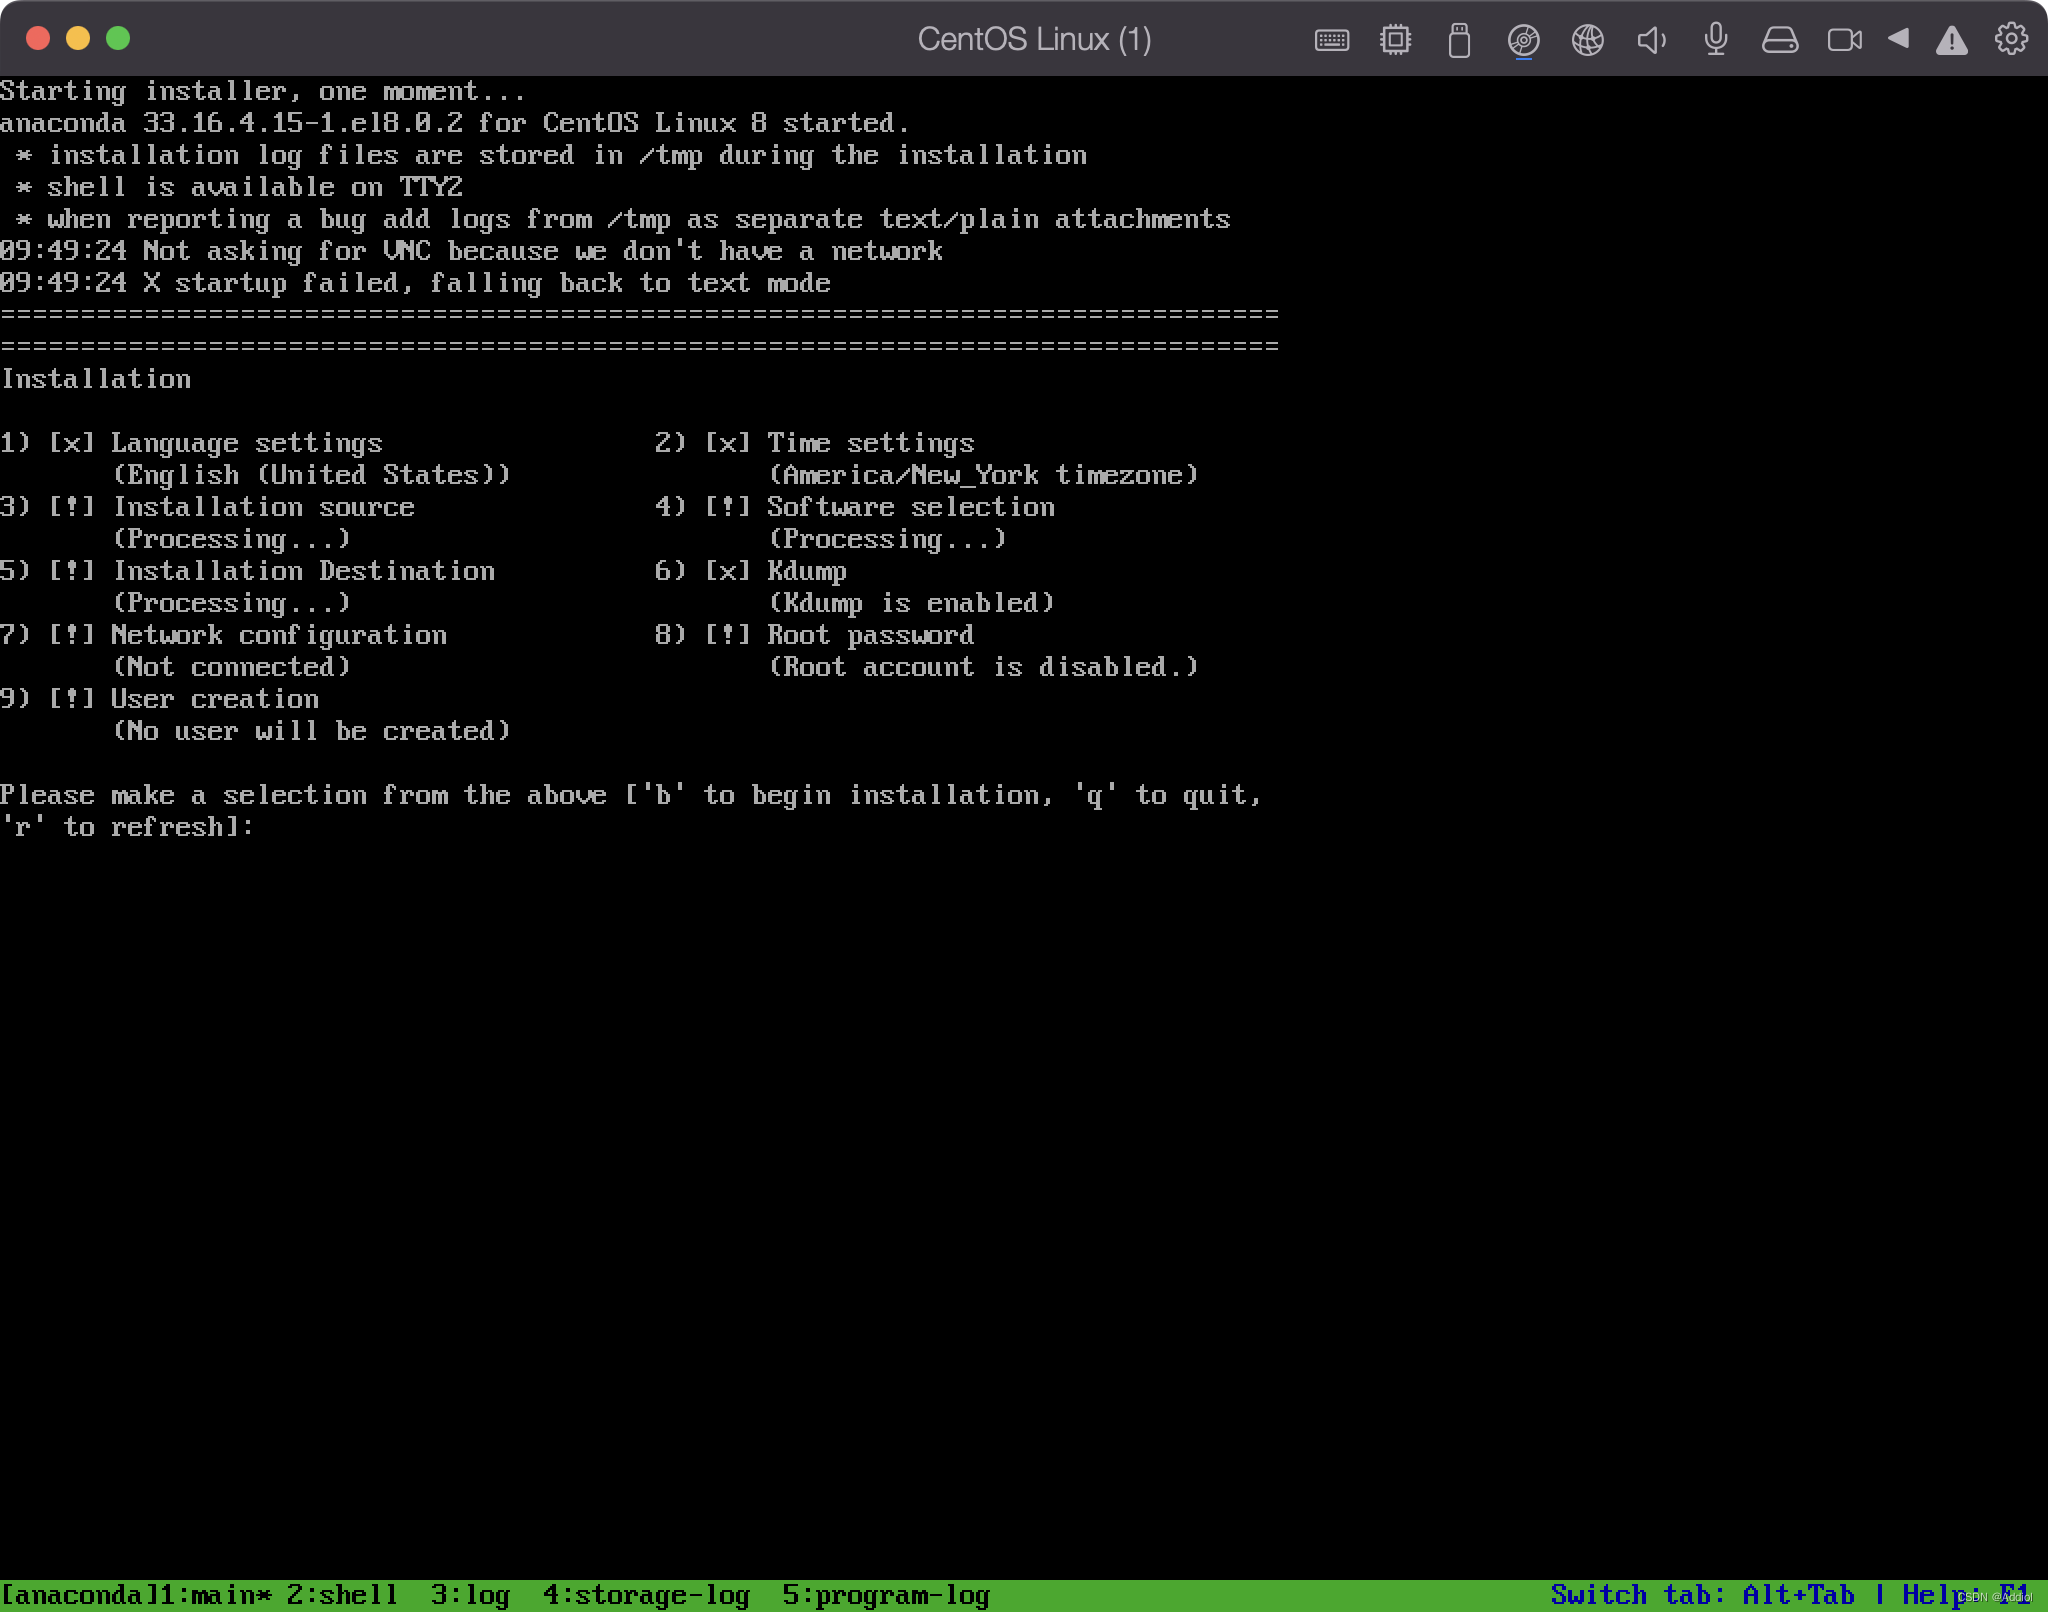Click the [x] Time settings marker
Screen dimensions: 2048x1612
[x=728, y=443]
